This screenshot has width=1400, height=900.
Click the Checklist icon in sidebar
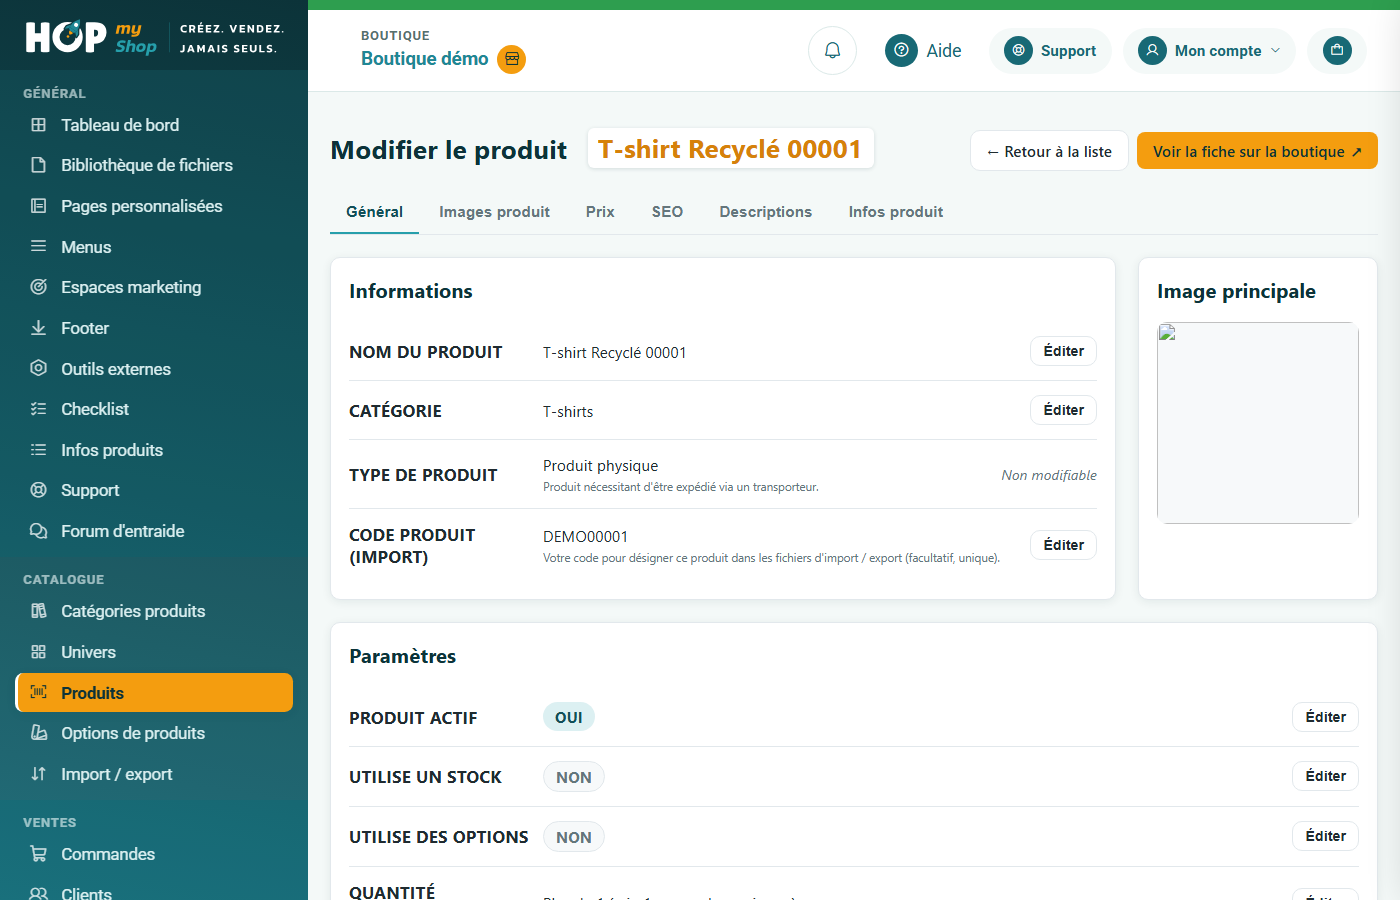click(39, 409)
